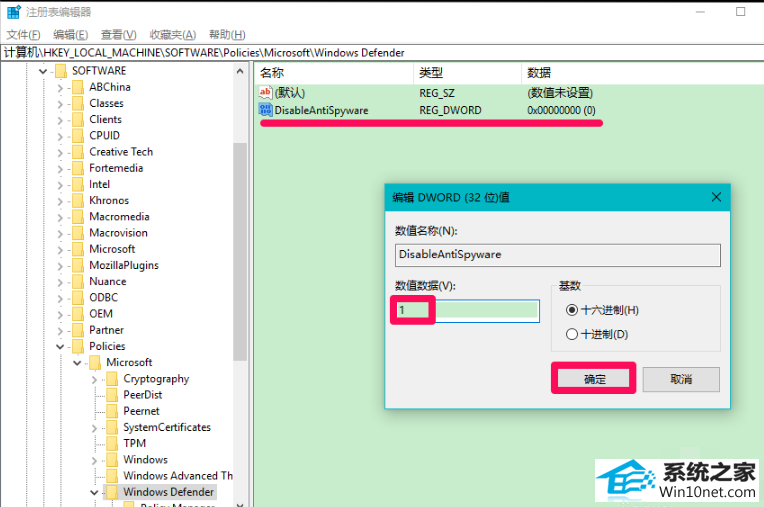Select the DisableAntiSpyware DWORD value icon
This screenshot has height=507, width=764.
click(x=266, y=110)
